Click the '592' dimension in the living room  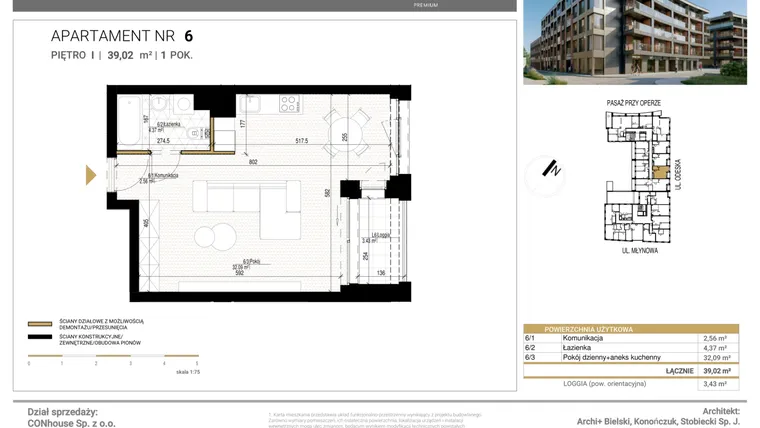tap(239, 273)
